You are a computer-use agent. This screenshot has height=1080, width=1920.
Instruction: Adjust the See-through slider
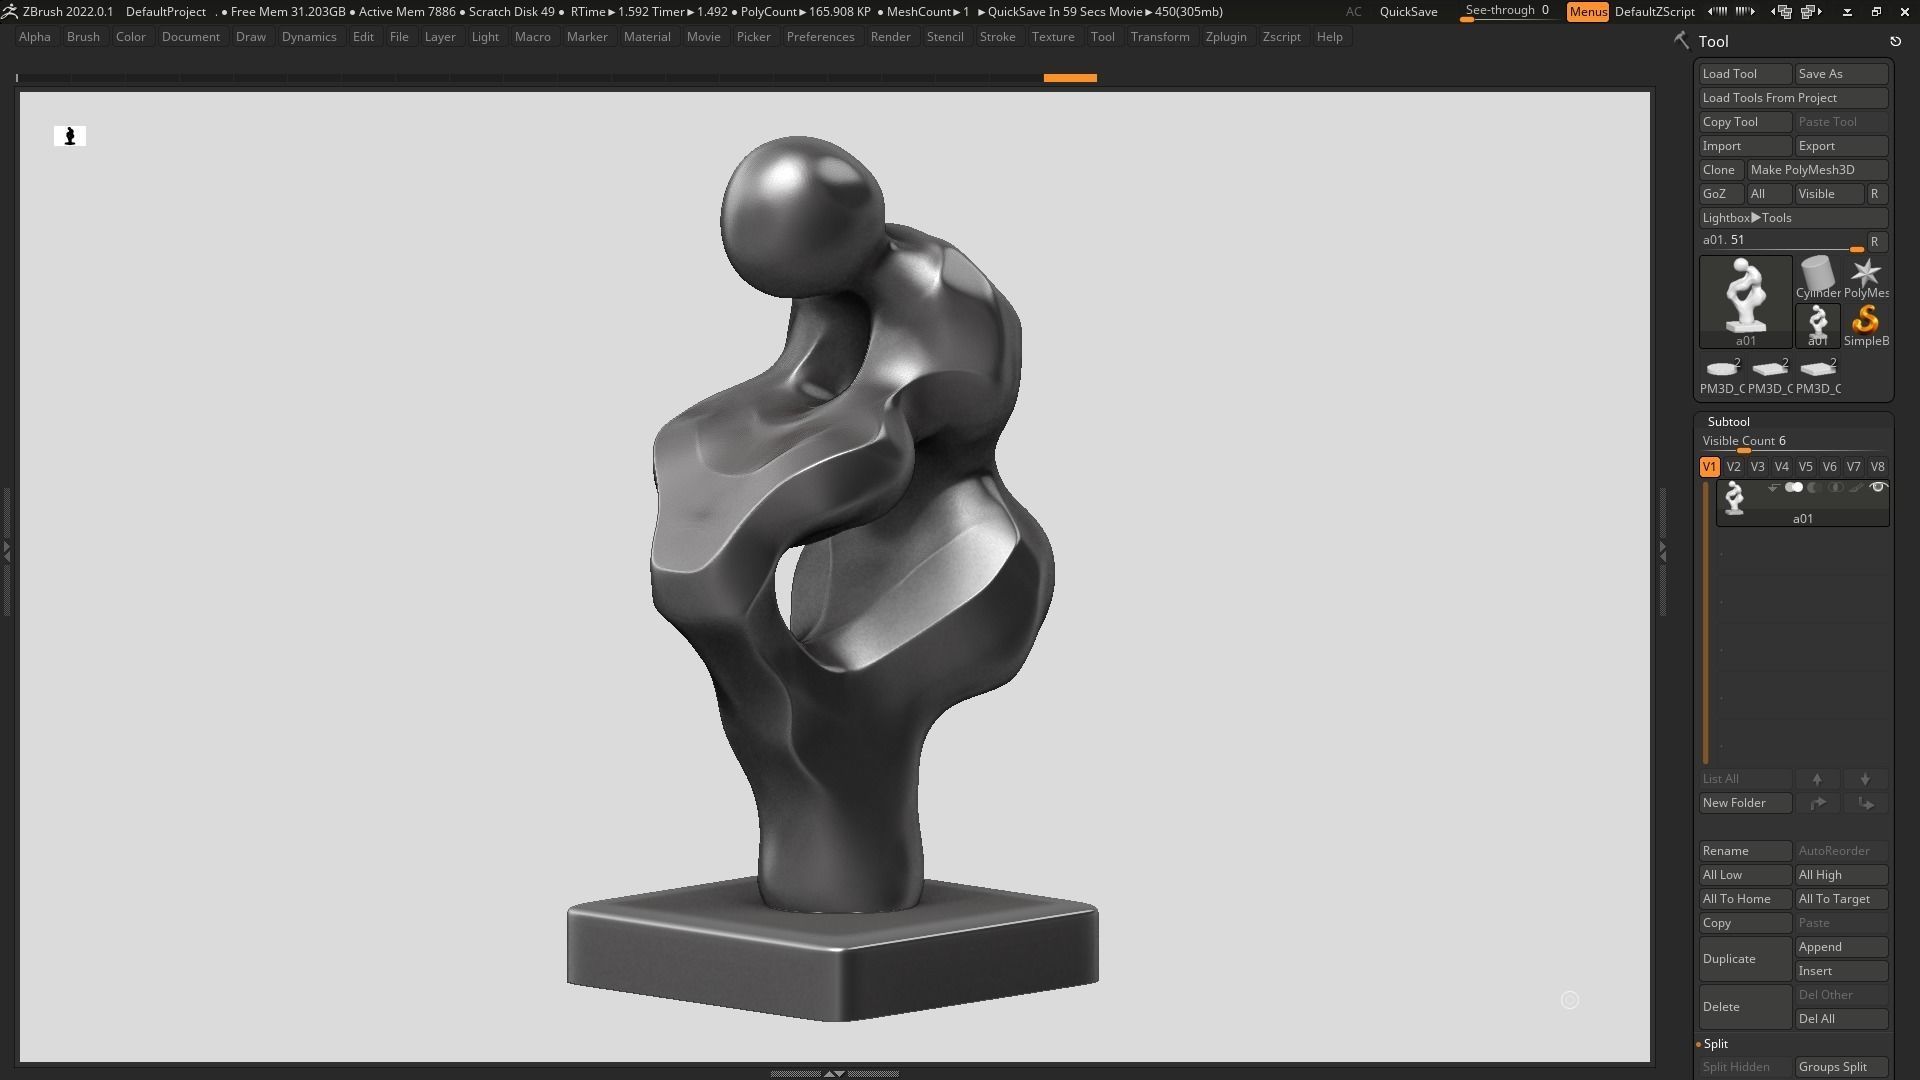click(x=1508, y=12)
